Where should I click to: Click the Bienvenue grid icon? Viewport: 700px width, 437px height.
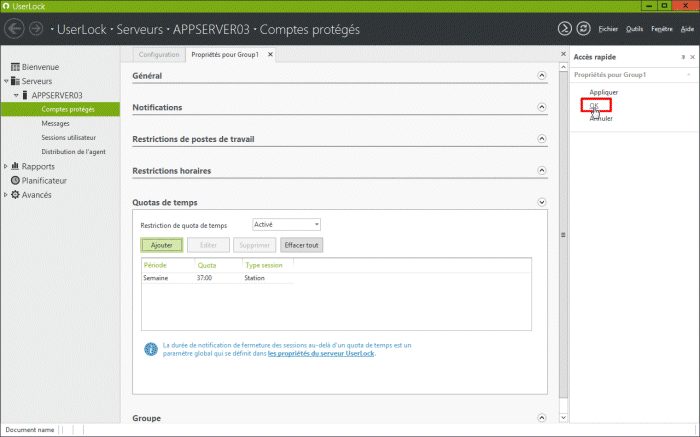(15, 67)
